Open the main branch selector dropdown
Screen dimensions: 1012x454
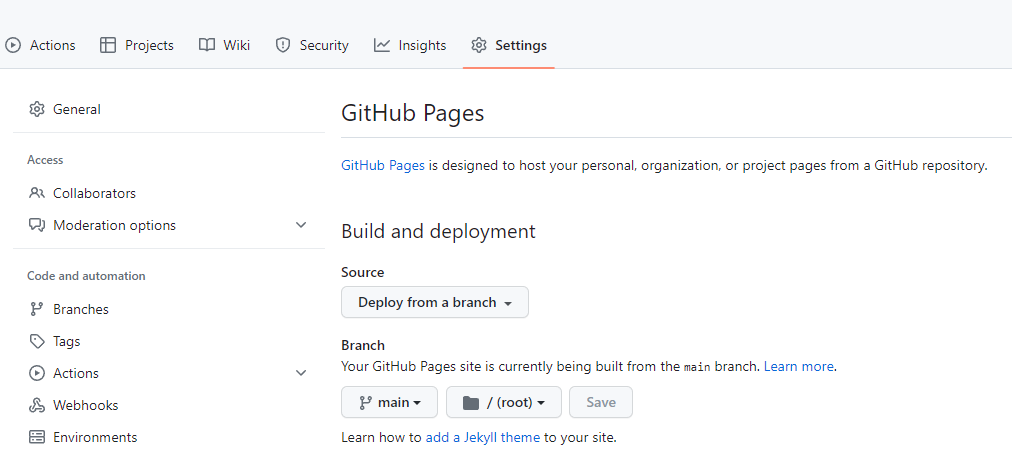[x=389, y=402]
